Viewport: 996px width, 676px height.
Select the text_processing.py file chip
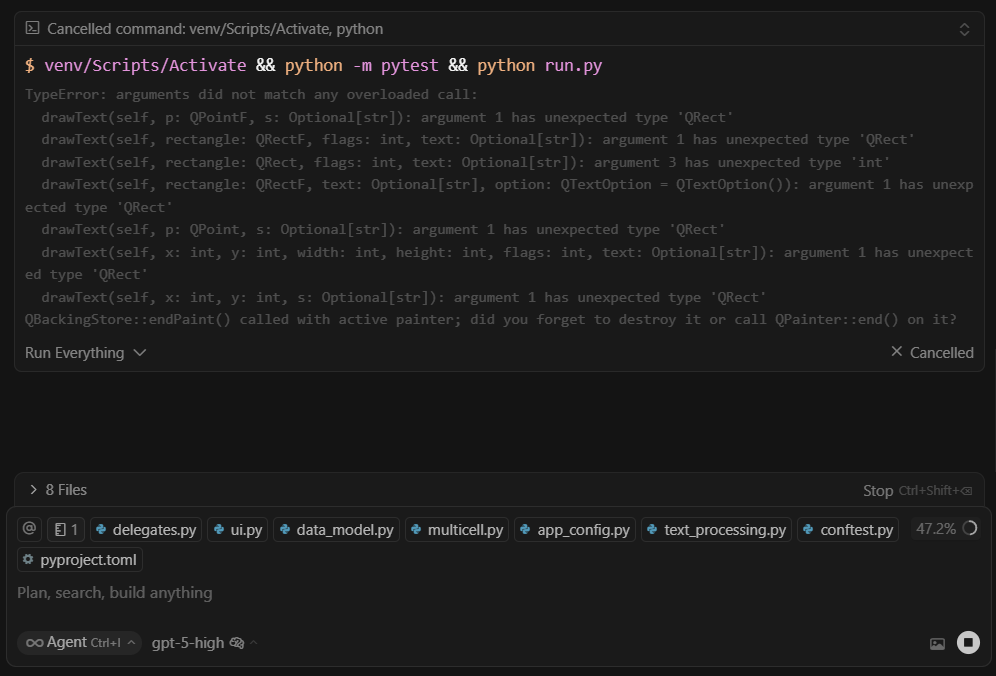tap(716, 529)
